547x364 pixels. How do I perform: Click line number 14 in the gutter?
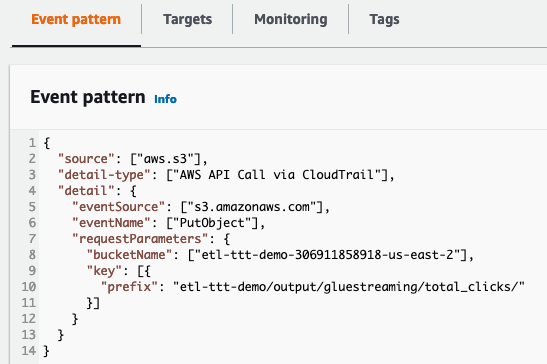[29, 351]
